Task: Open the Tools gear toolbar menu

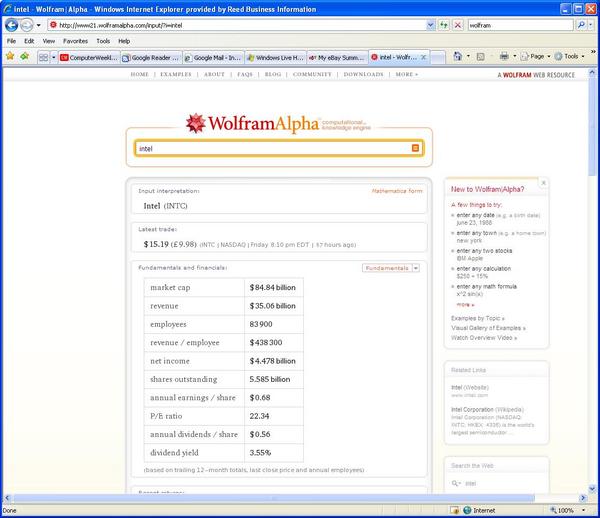Action: coord(569,56)
